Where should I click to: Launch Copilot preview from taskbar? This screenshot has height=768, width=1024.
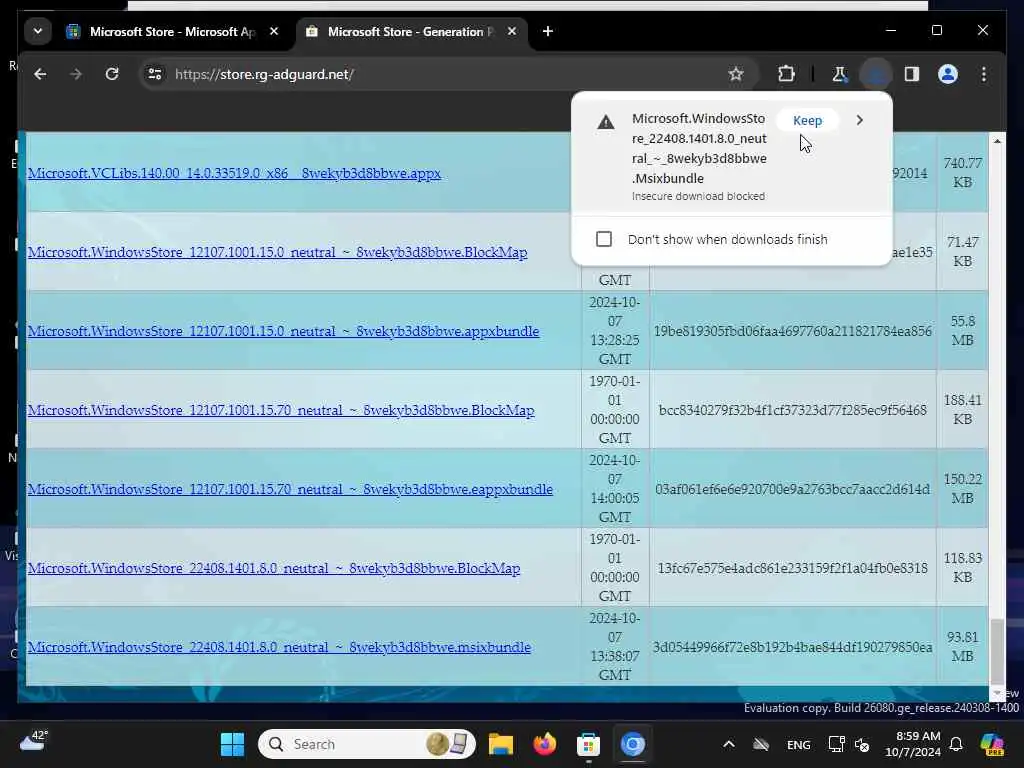pos(992,744)
